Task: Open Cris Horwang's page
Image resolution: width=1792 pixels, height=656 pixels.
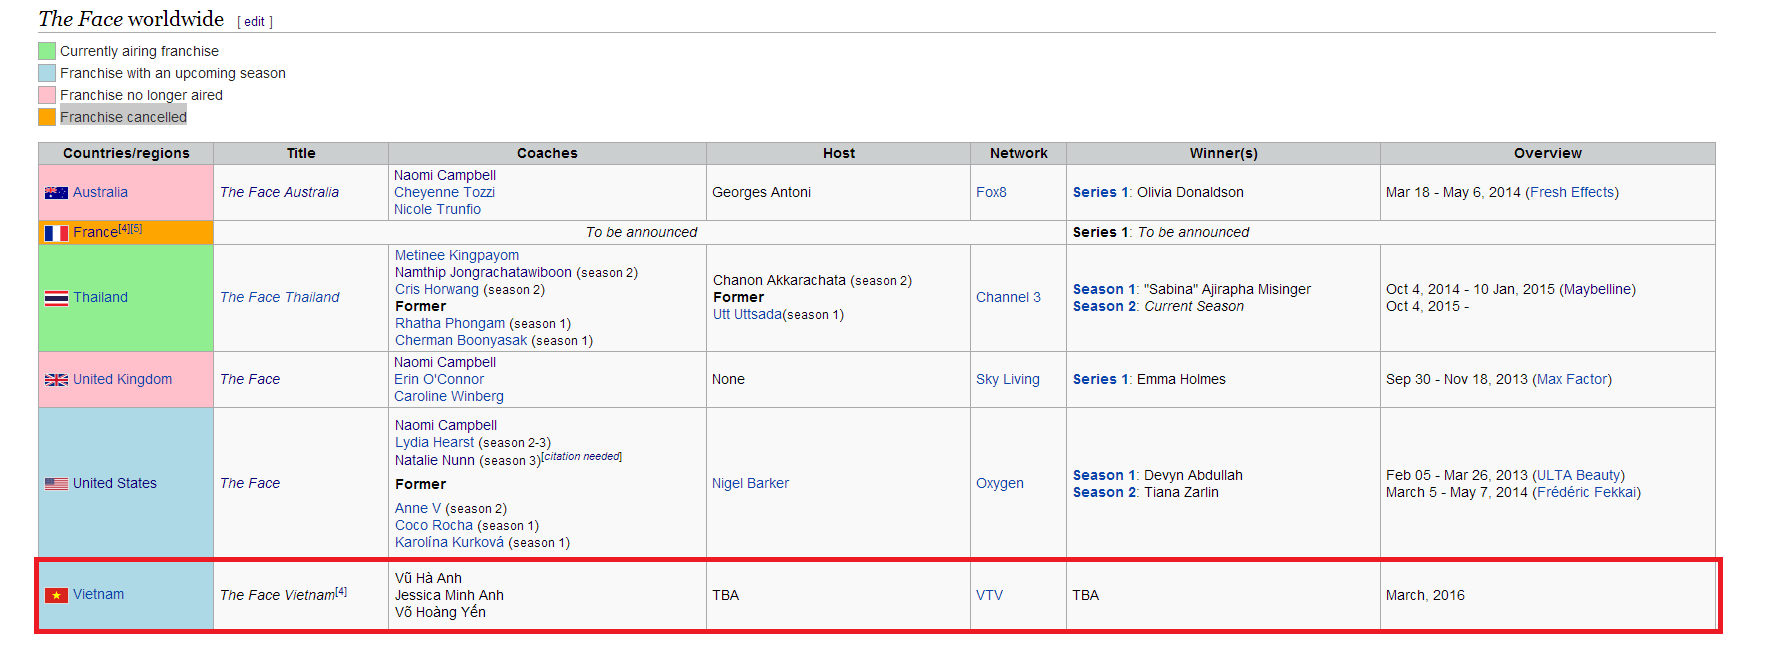Action: pyautogui.click(x=437, y=289)
